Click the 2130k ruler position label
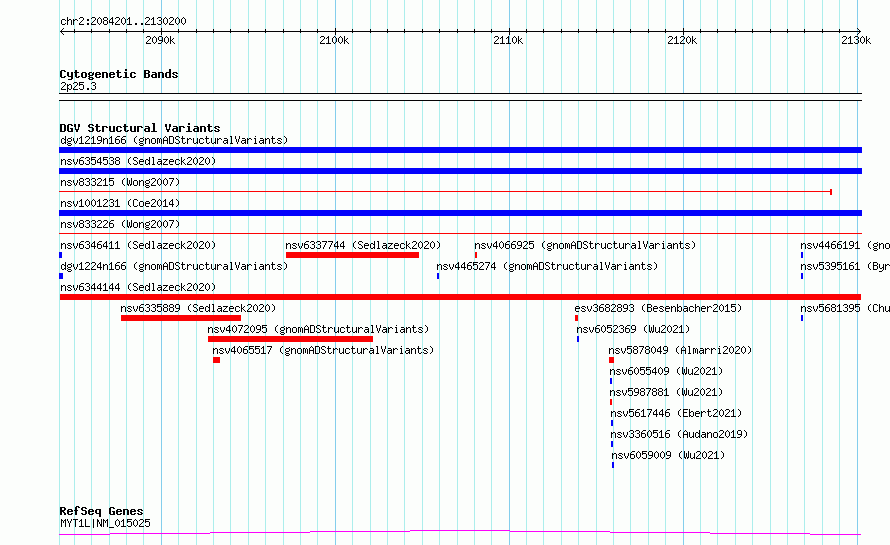 coord(856,40)
